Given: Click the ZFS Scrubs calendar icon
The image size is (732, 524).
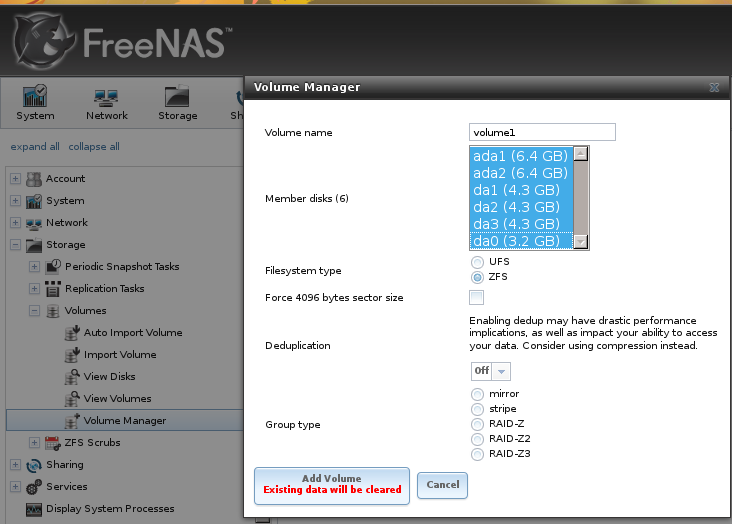Looking at the screenshot, I should 53,443.
